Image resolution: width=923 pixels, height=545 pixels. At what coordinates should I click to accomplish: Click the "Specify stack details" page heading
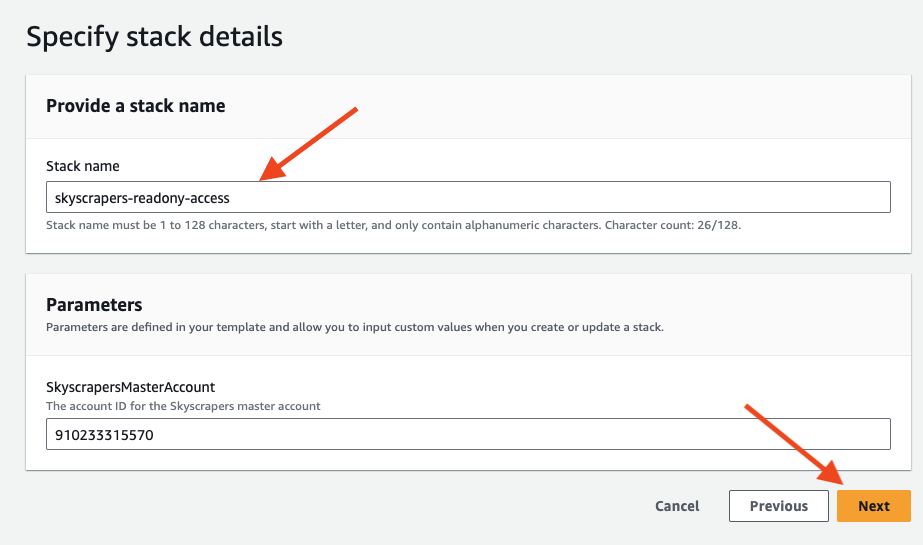click(x=154, y=37)
